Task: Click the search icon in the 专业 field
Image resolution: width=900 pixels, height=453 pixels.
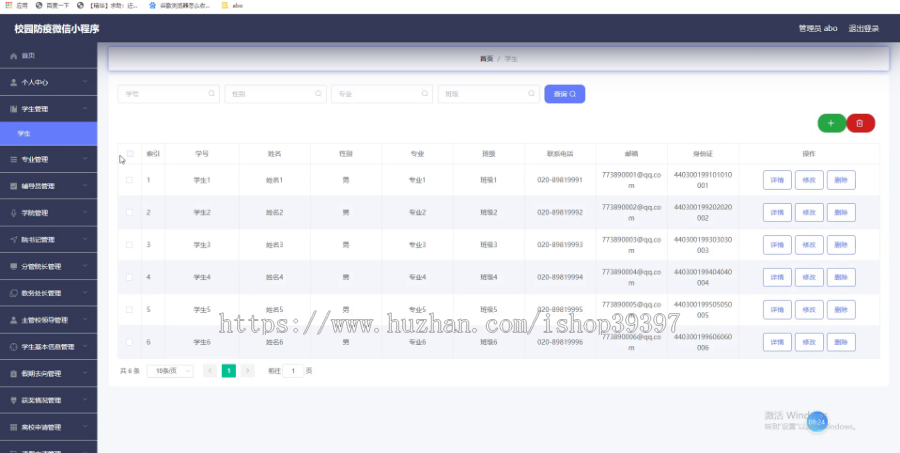Action: click(425, 94)
